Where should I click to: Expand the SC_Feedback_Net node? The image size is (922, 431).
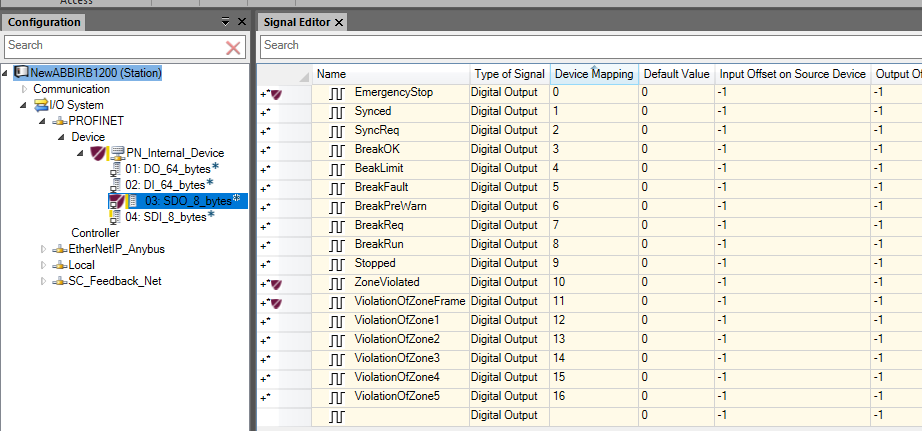(43, 282)
